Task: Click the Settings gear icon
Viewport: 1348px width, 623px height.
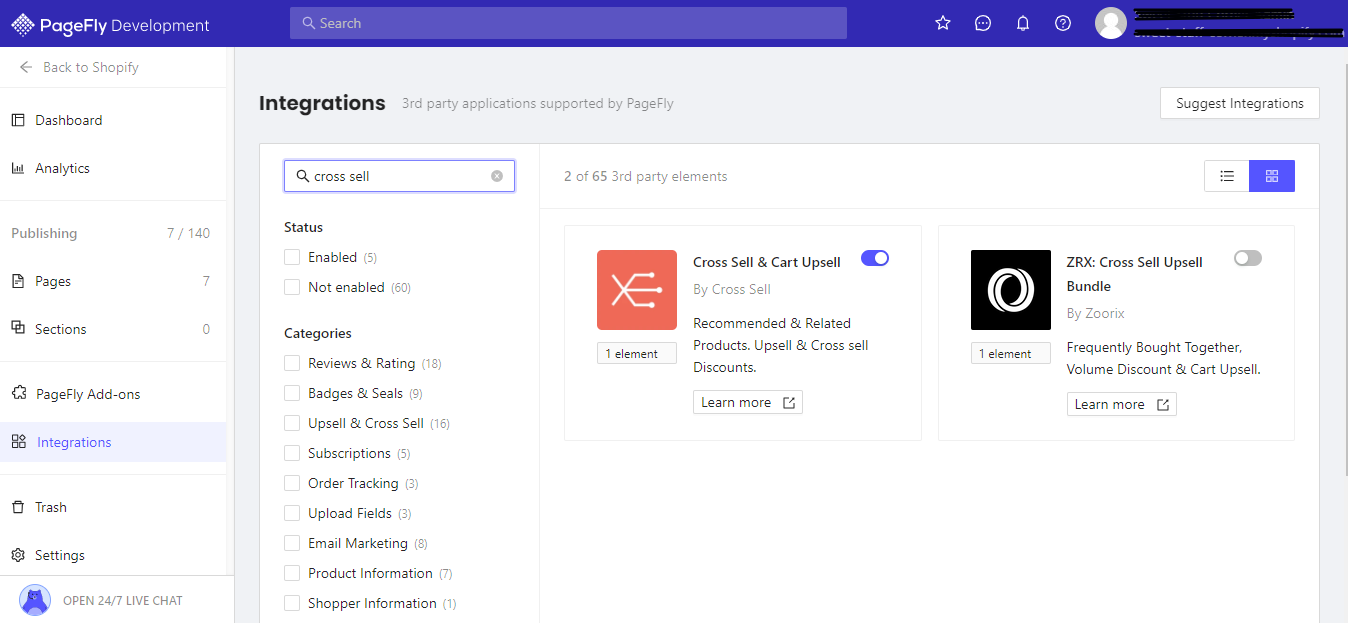Action: point(18,555)
